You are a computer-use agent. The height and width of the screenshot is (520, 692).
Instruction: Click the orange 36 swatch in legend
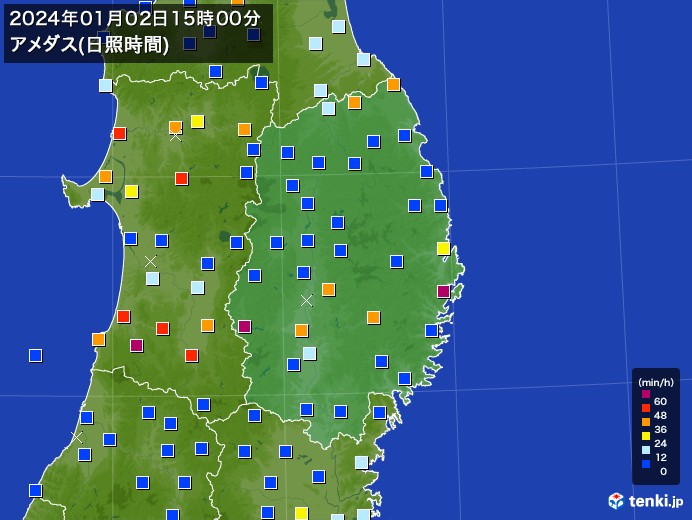(646, 422)
